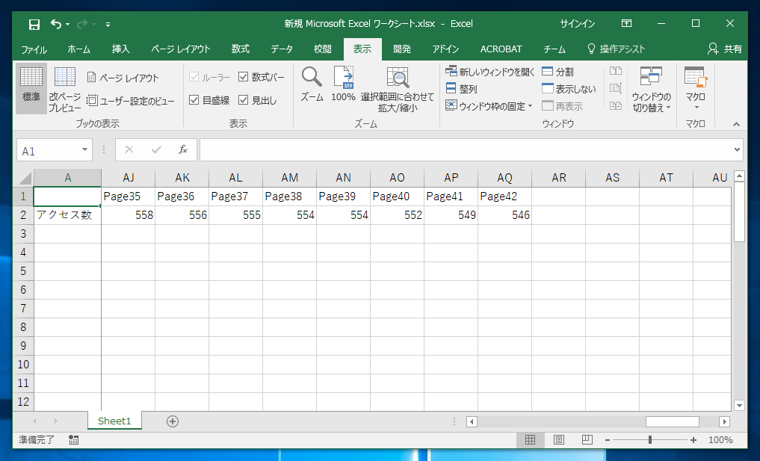Switch to Page Layout (ページレイアウト) view
Viewport: 760px width, 461px height.
pyautogui.click(x=123, y=78)
